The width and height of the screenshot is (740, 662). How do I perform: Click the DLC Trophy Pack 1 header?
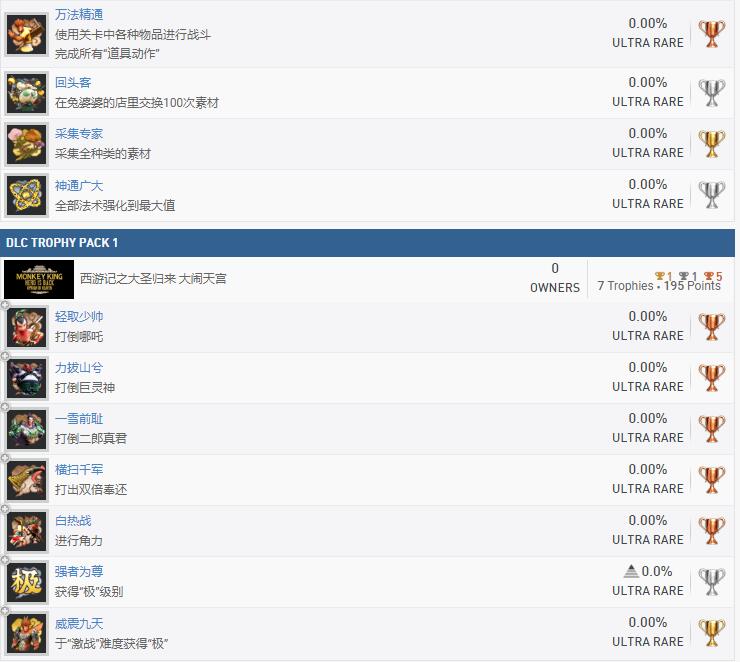coord(62,243)
